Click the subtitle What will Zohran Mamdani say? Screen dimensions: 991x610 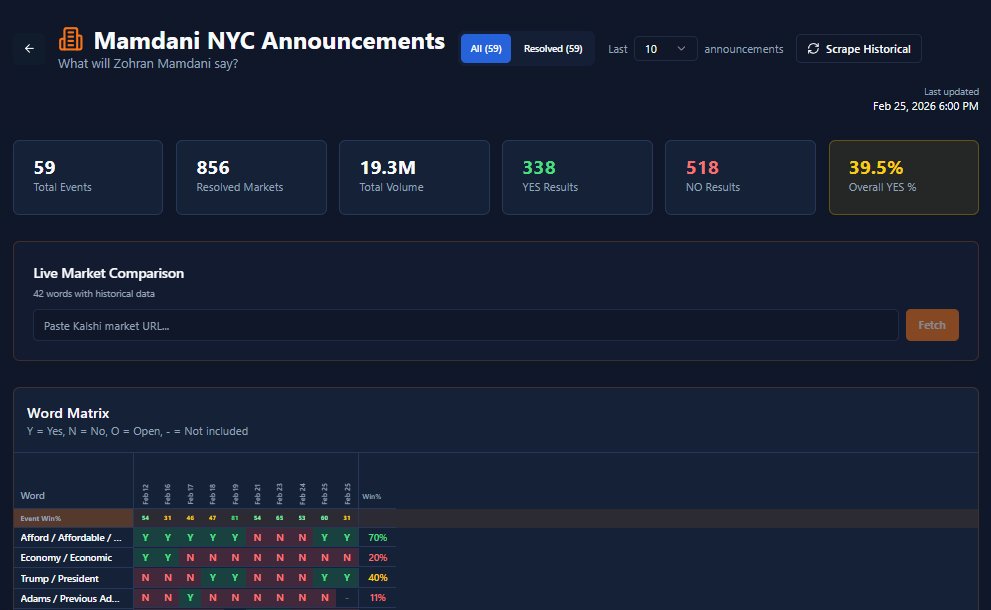[148, 64]
